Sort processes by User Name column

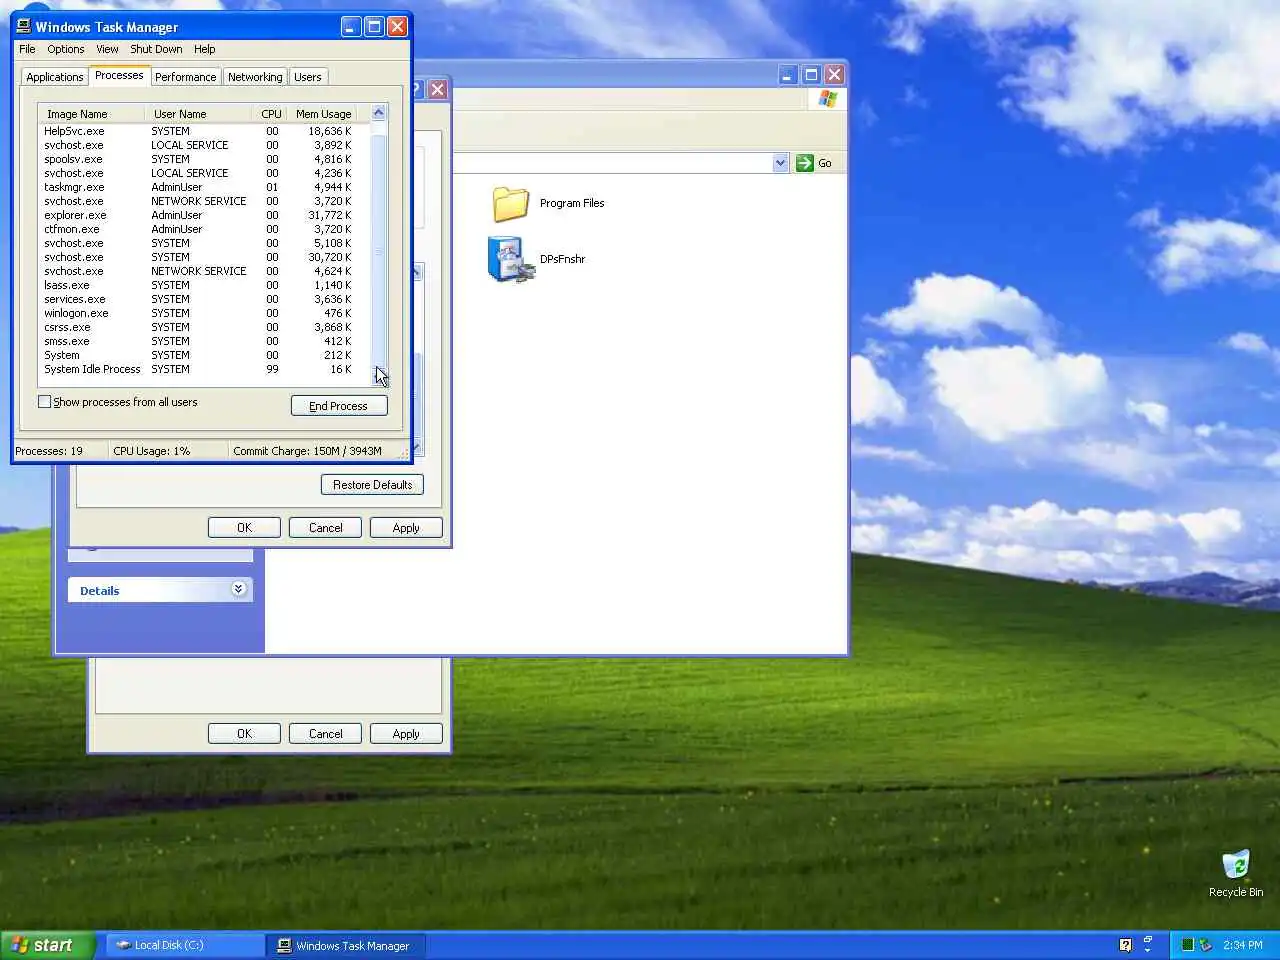coord(198,114)
